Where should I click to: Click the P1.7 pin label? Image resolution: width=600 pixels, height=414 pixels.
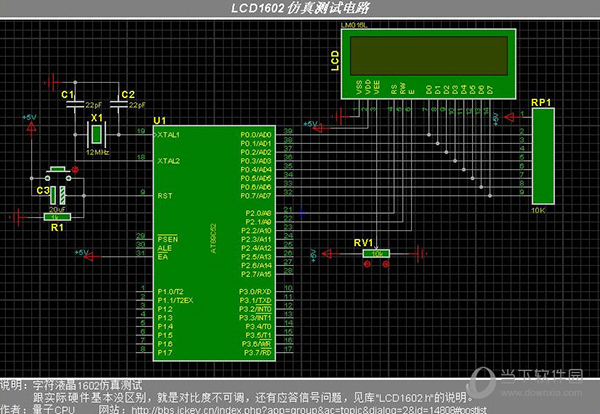(x=165, y=352)
